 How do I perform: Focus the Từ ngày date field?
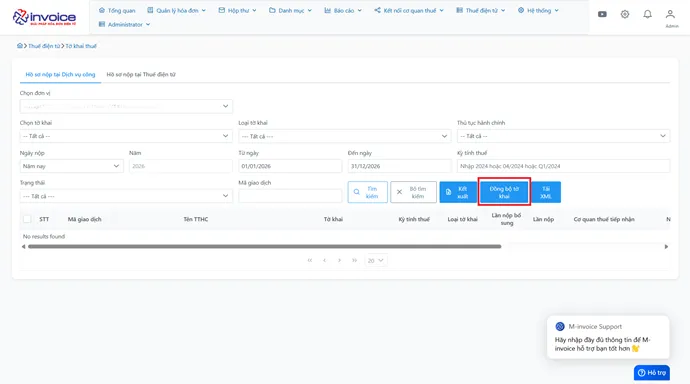pos(290,166)
